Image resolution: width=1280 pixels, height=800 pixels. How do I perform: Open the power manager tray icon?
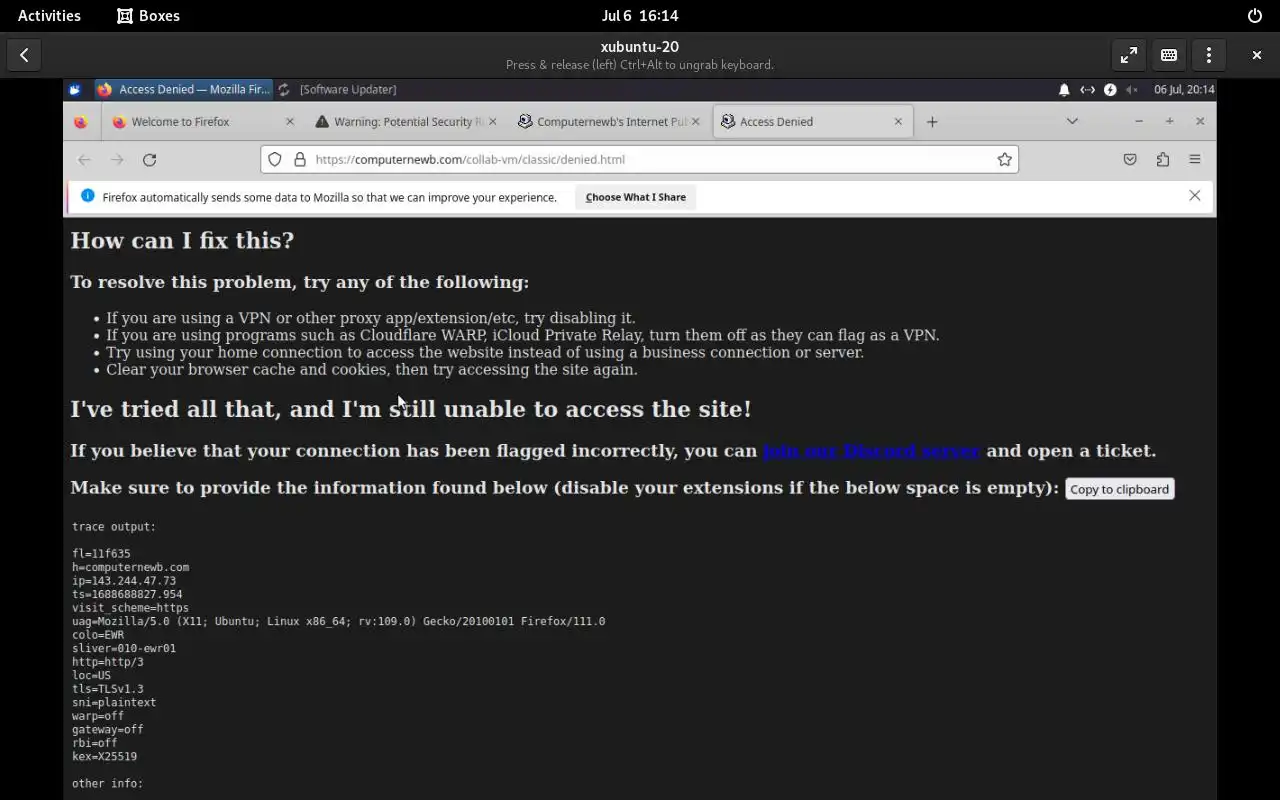(1110, 89)
